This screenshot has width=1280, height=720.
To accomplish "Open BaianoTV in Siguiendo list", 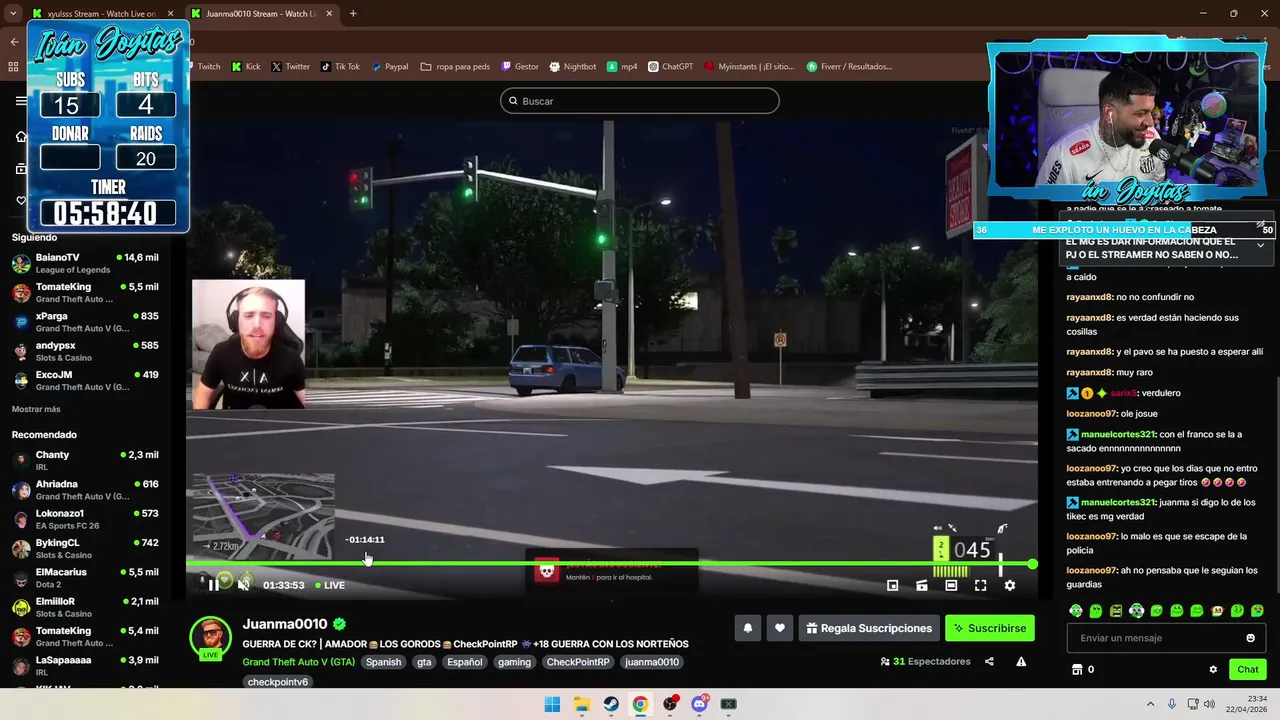I will [x=85, y=263].
